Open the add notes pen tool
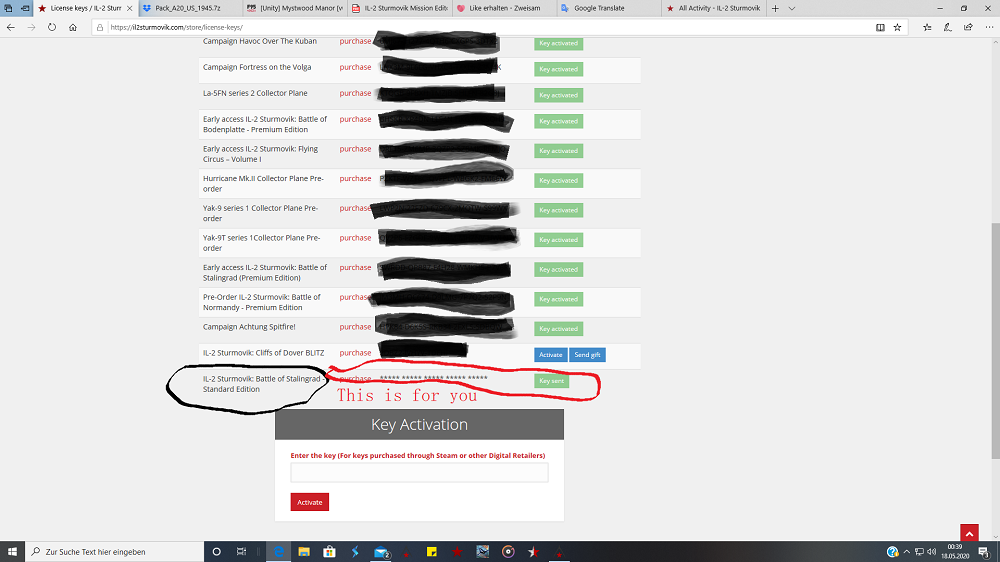 (948, 27)
